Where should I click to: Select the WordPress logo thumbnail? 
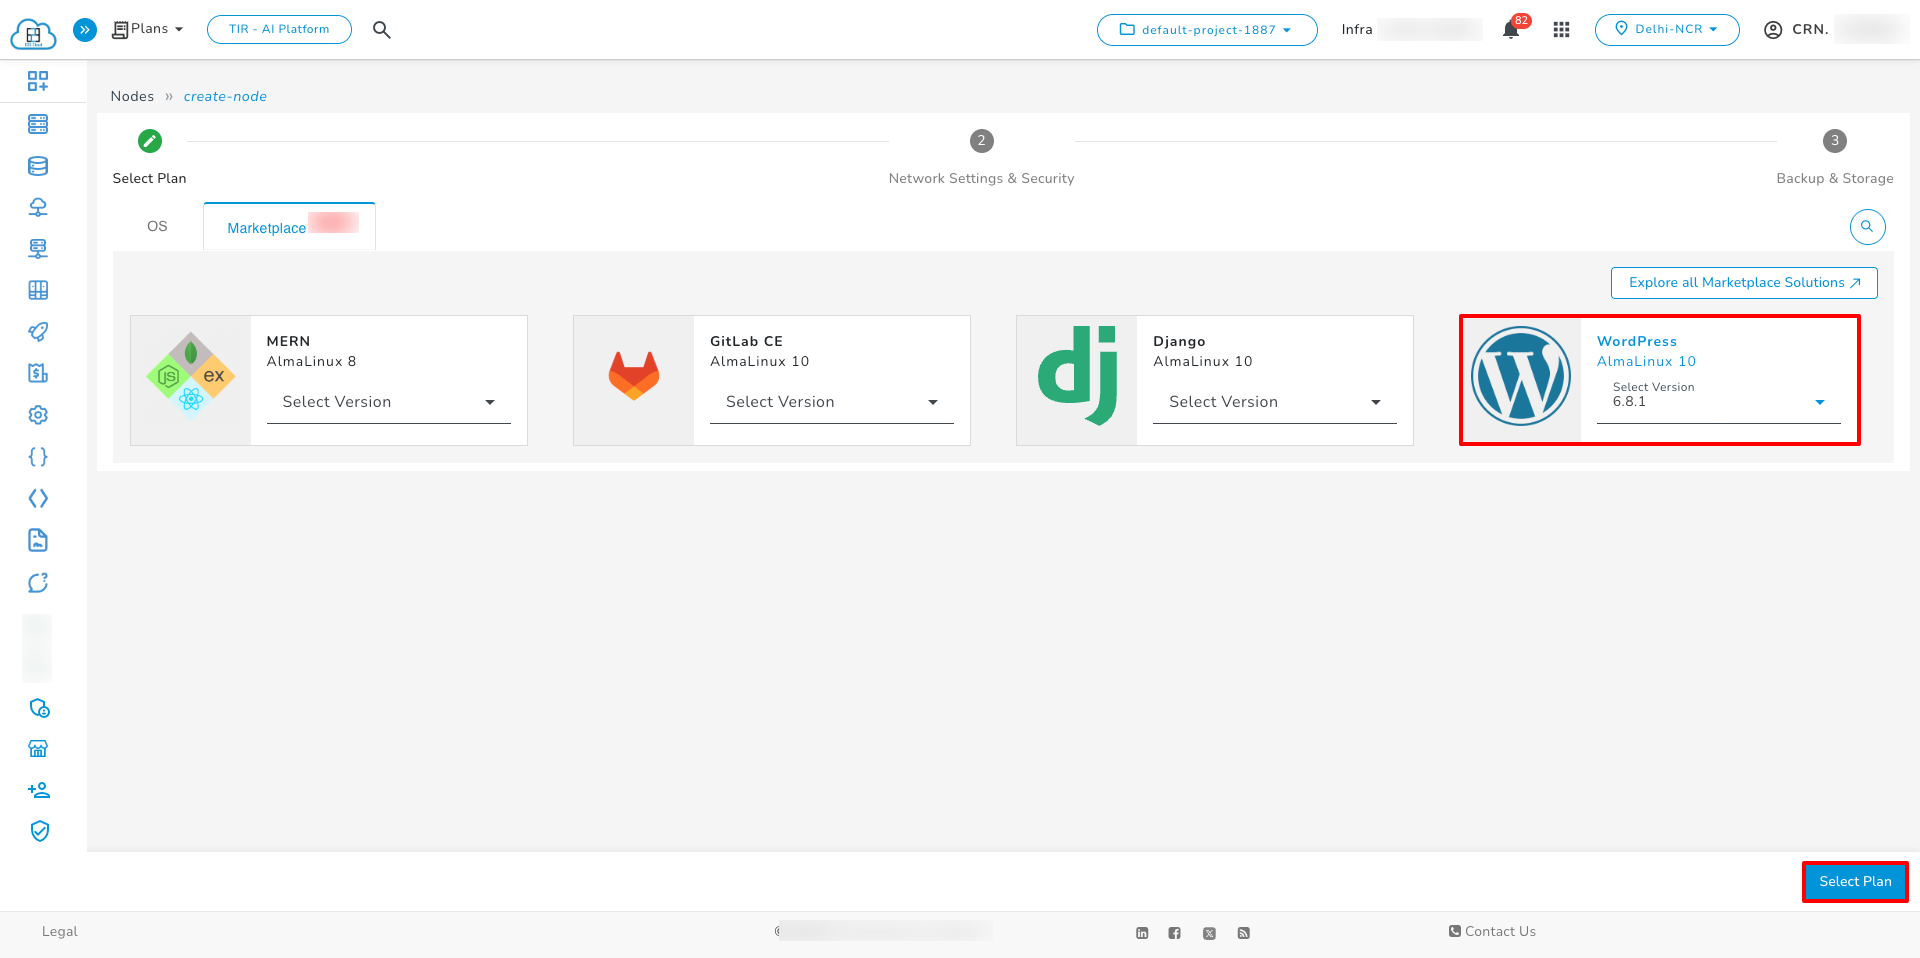coord(1520,377)
